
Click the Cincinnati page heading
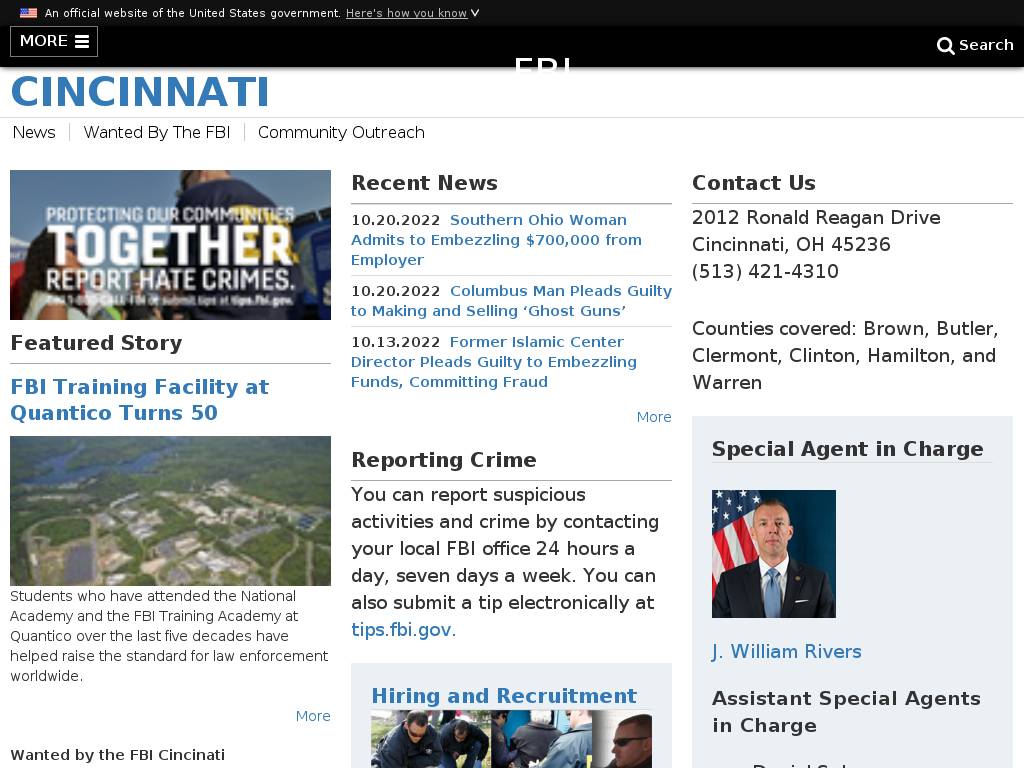pyautogui.click(x=140, y=91)
